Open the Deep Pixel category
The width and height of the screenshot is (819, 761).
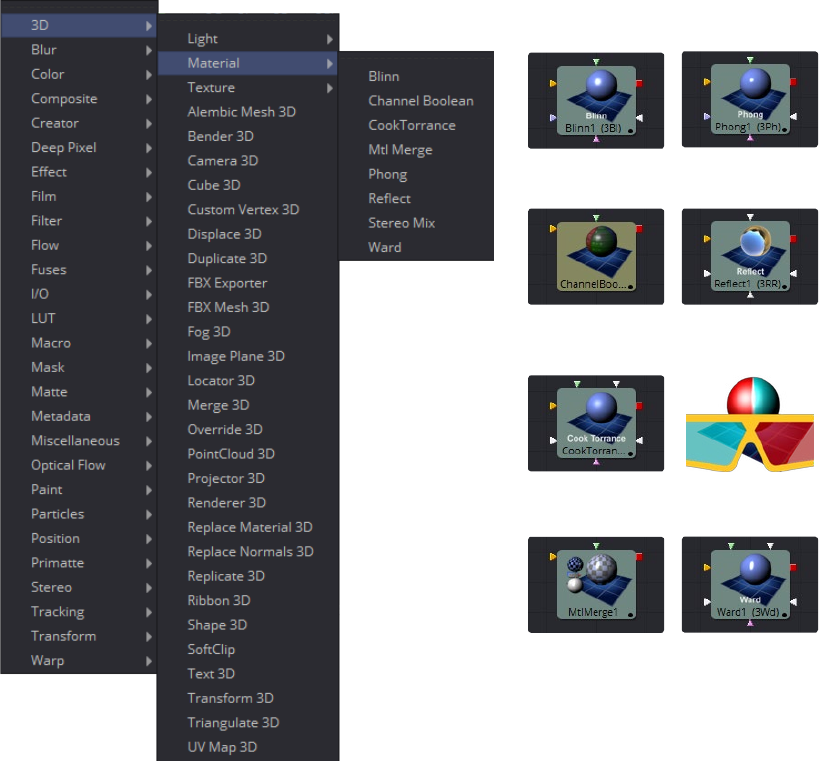tap(64, 148)
